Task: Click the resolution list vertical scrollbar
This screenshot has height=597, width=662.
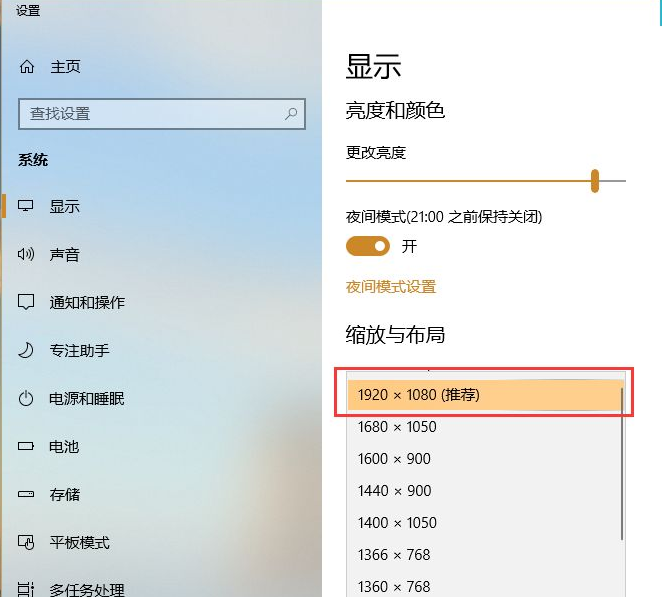Action: click(x=623, y=460)
